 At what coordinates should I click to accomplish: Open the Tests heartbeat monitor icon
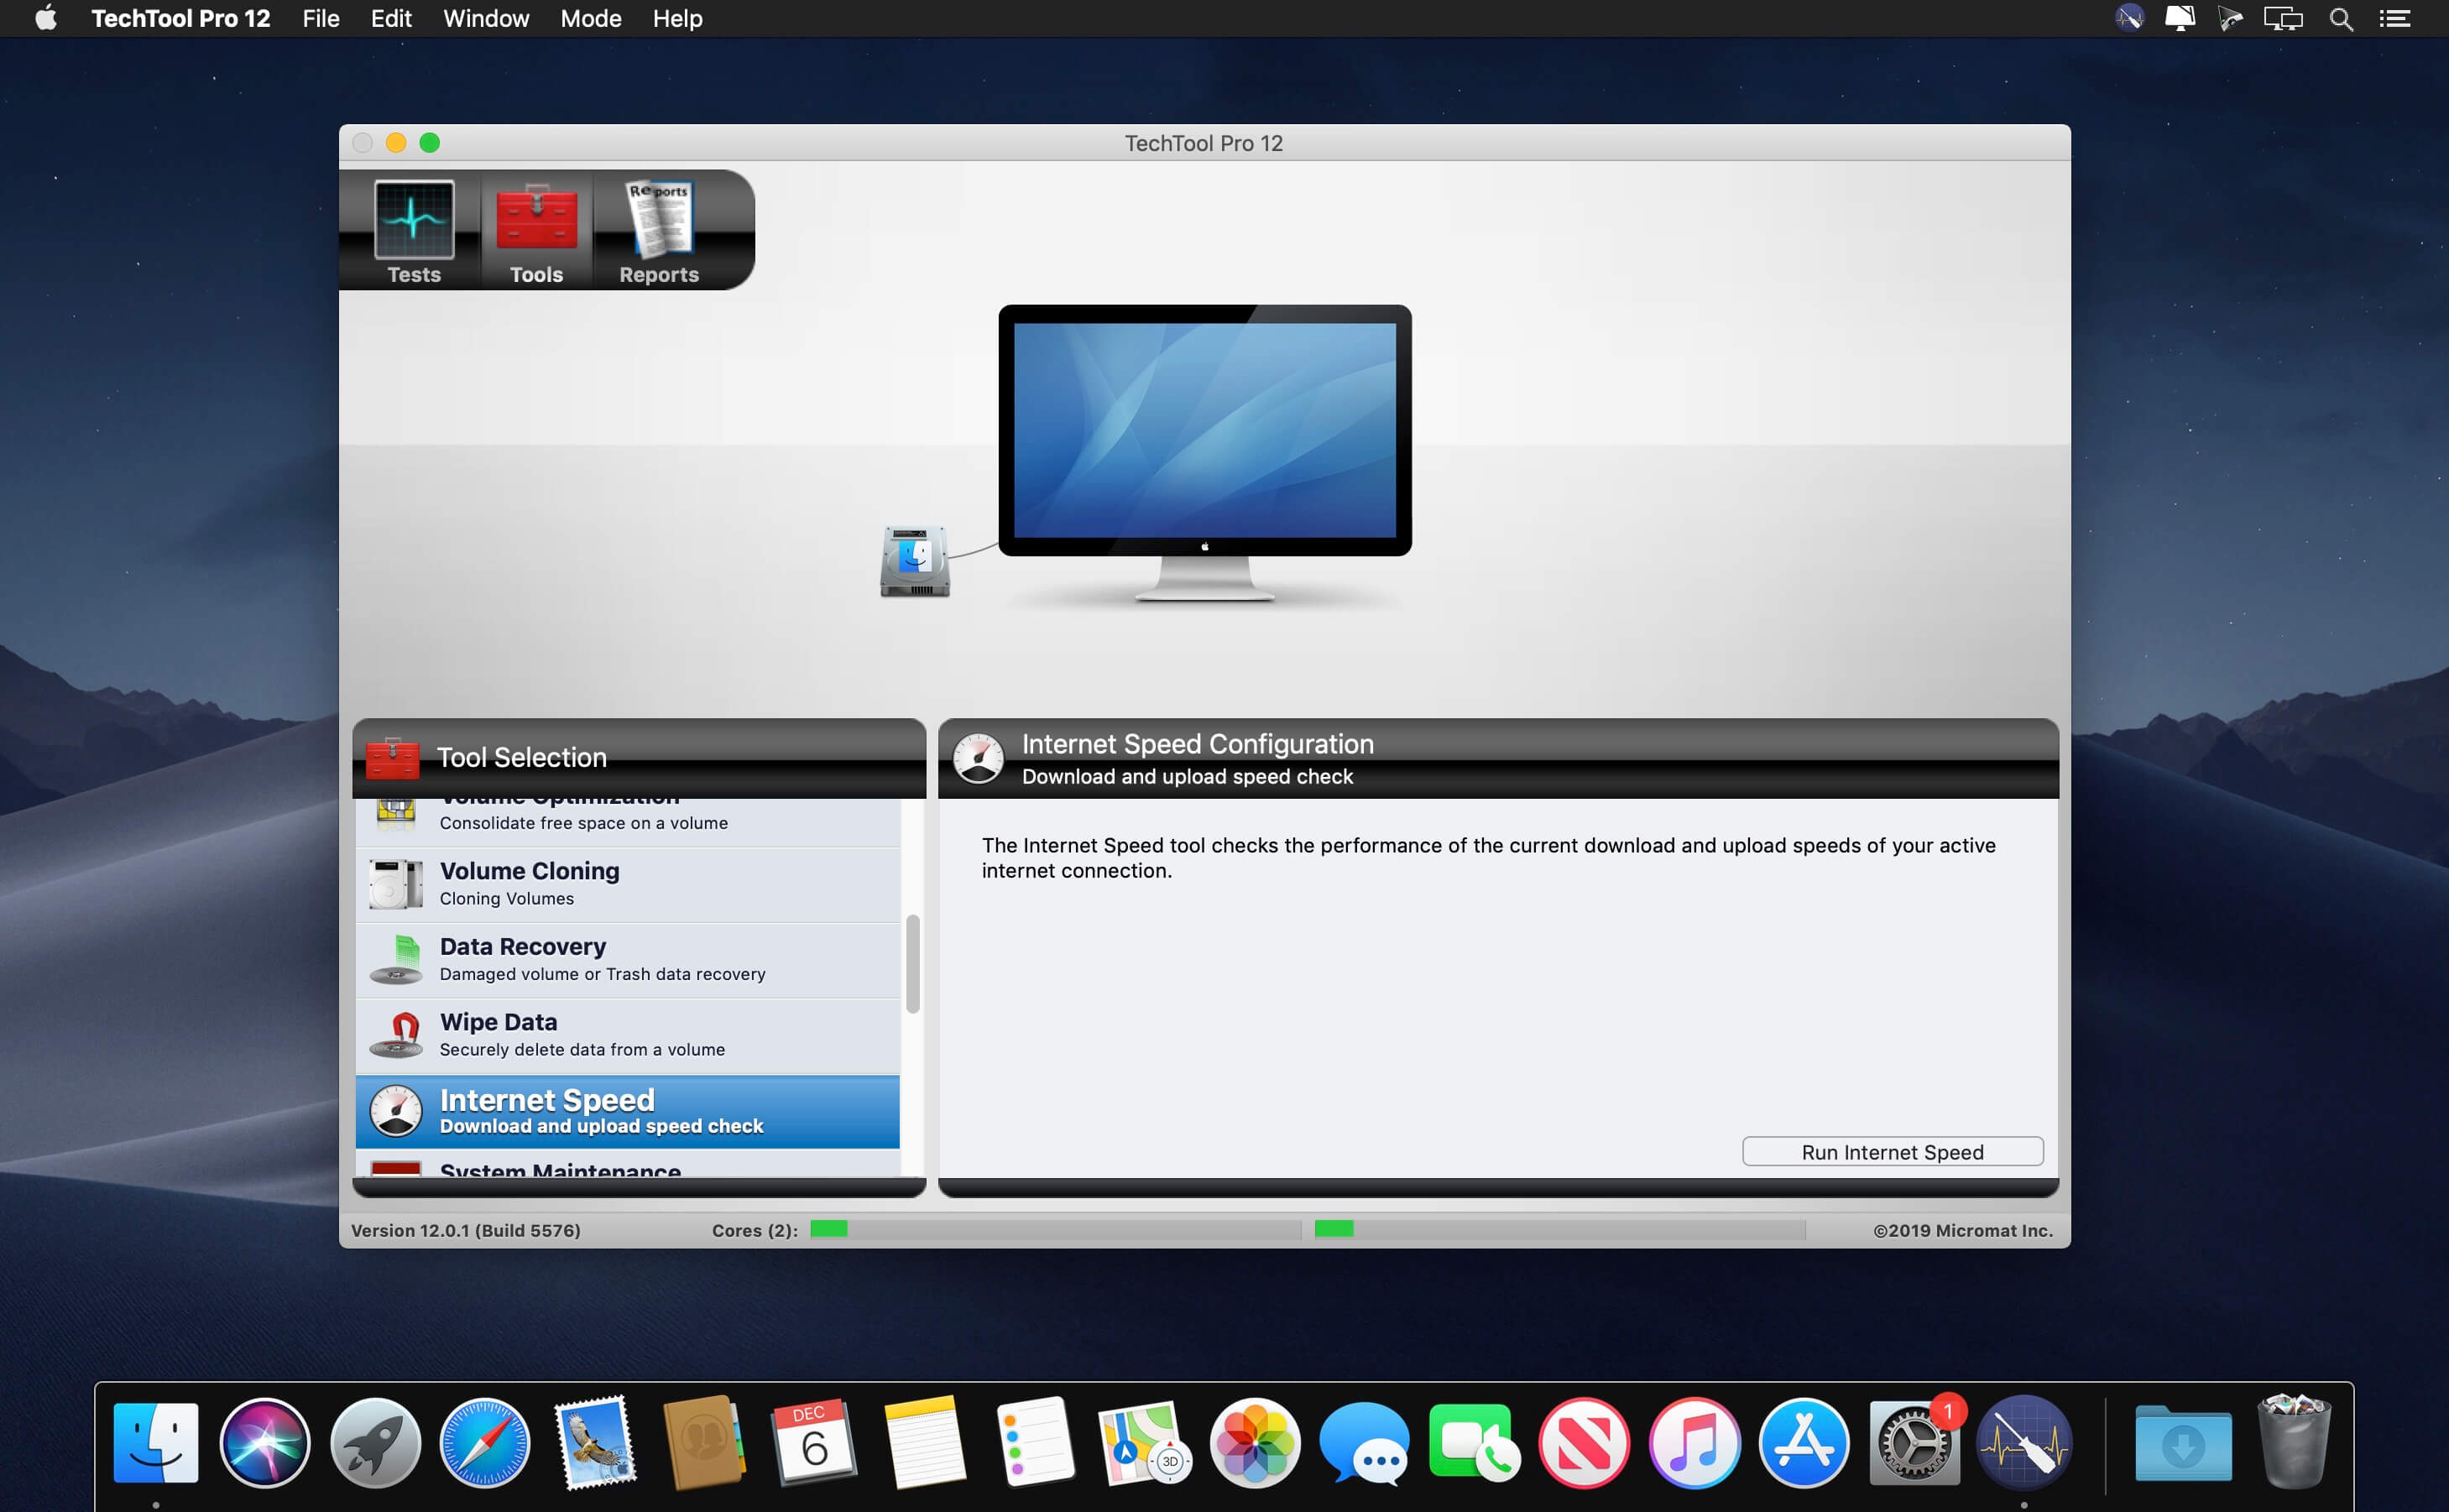pyautogui.click(x=414, y=219)
